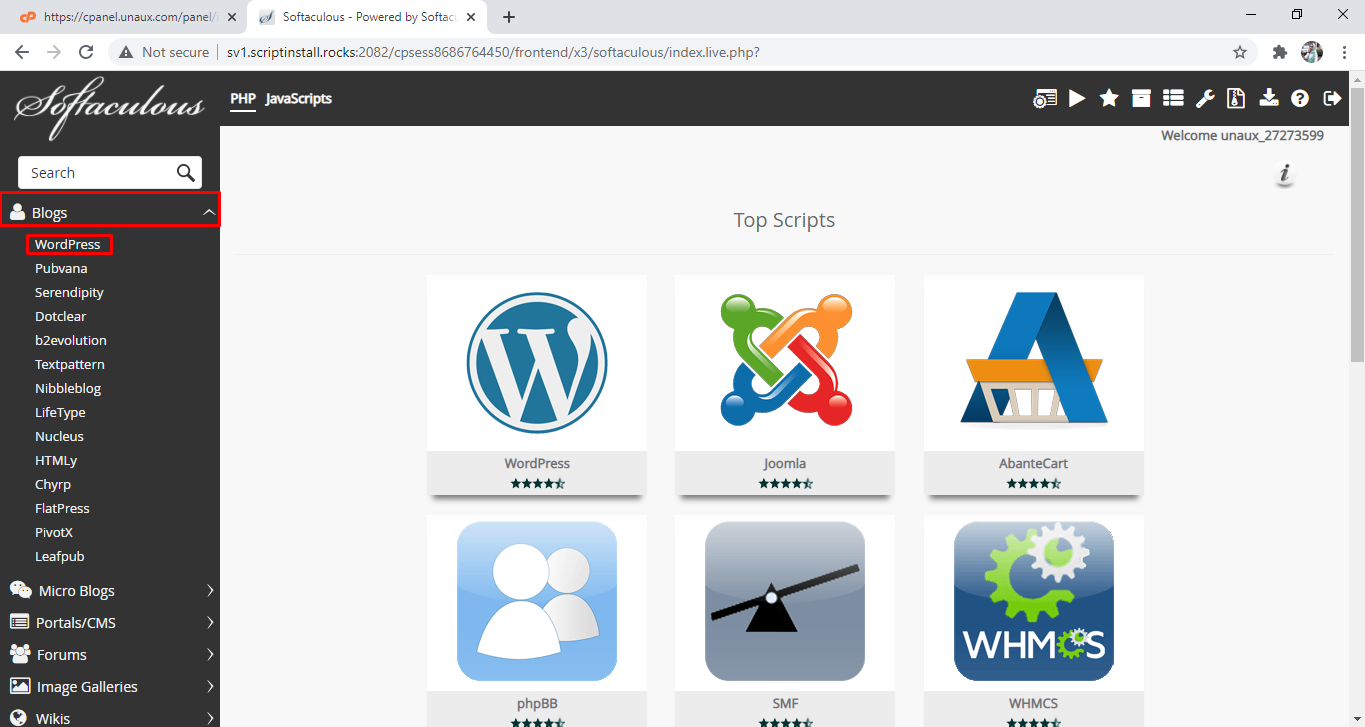Image resolution: width=1365 pixels, height=727 pixels.
Task: Select Nucleus in the Blogs list
Action: tap(59, 436)
